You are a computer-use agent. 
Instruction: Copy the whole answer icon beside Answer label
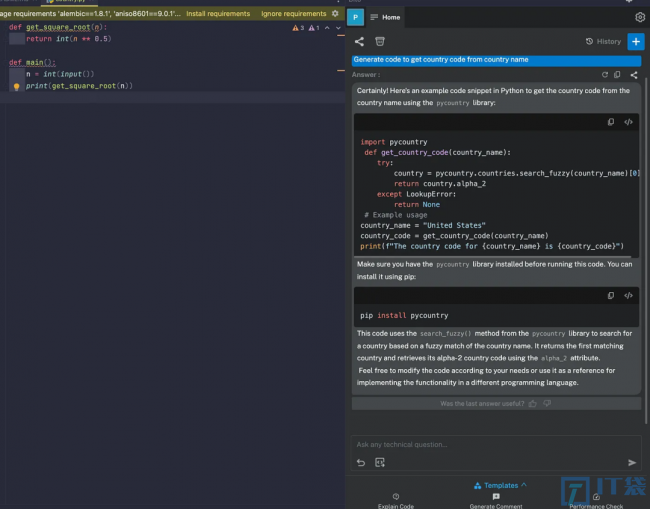[x=617, y=75]
